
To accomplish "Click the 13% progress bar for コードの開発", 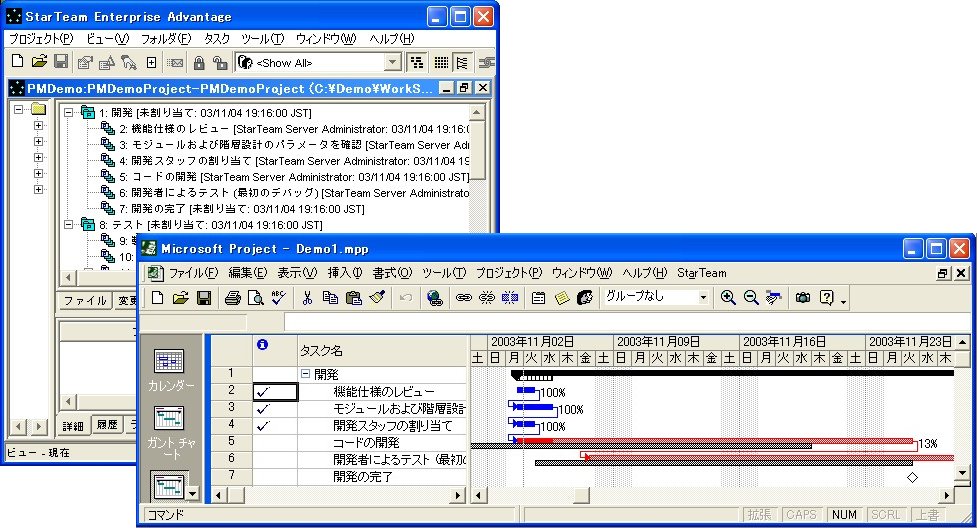I will [x=713, y=441].
